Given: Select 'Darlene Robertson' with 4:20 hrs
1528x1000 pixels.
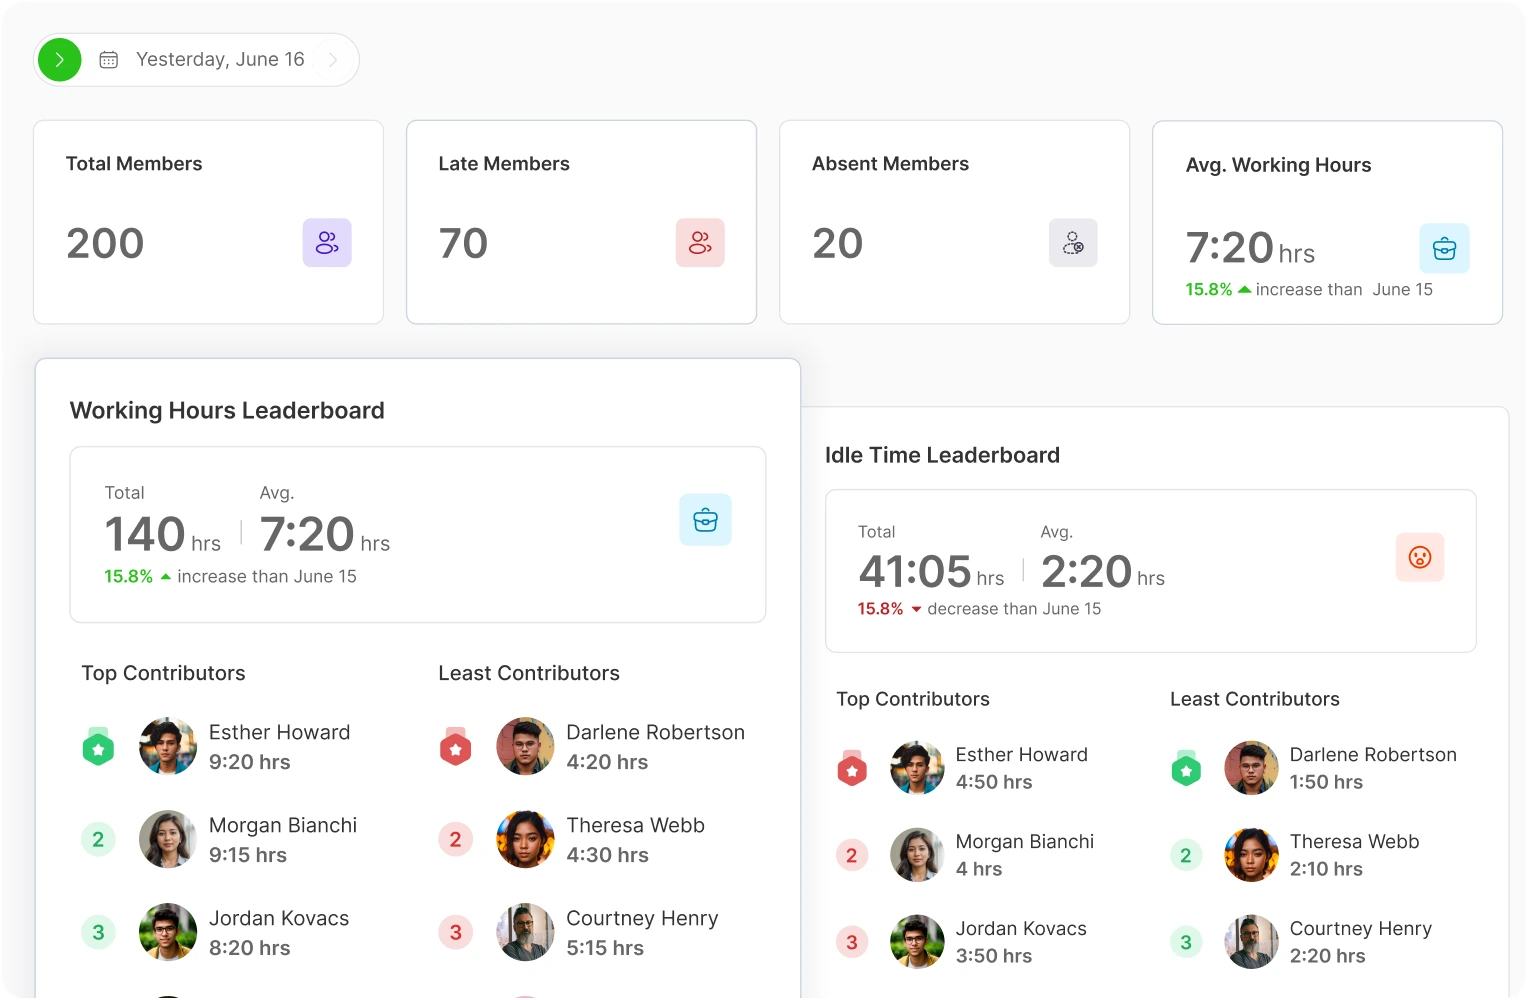Looking at the screenshot, I should (655, 732).
